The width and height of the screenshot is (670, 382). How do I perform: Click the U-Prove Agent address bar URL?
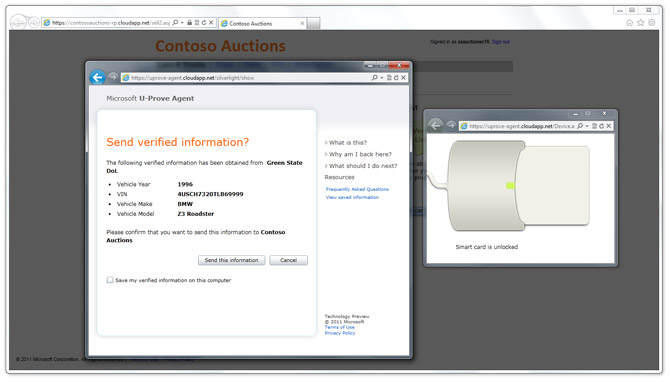192,78
